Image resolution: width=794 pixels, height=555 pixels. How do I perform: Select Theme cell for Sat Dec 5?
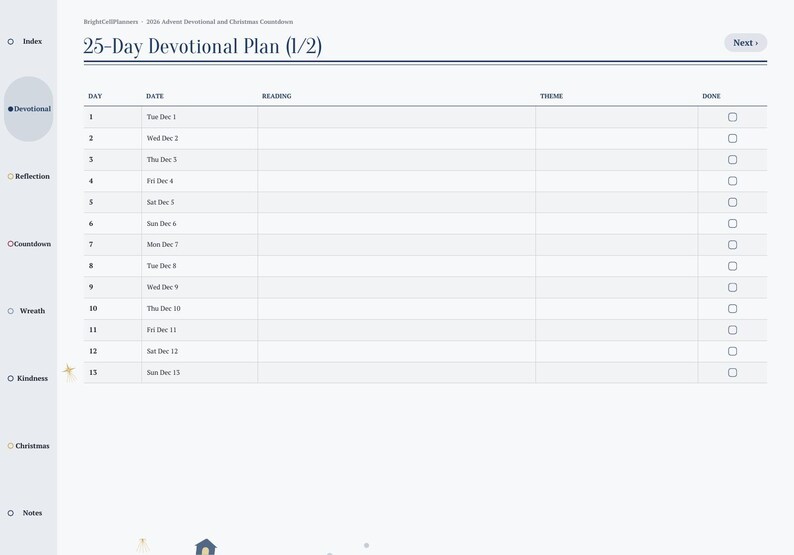tap(617, 202)
